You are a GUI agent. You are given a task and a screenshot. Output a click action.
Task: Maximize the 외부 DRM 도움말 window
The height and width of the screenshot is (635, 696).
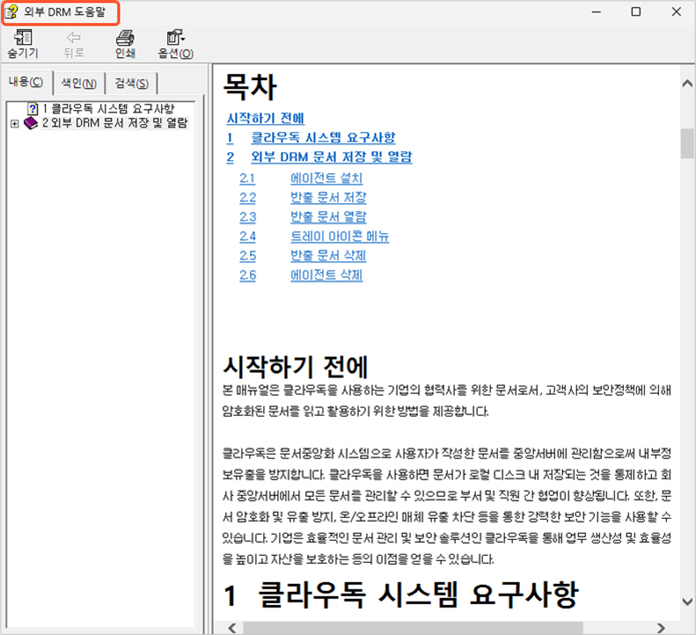tap(636, 12)
